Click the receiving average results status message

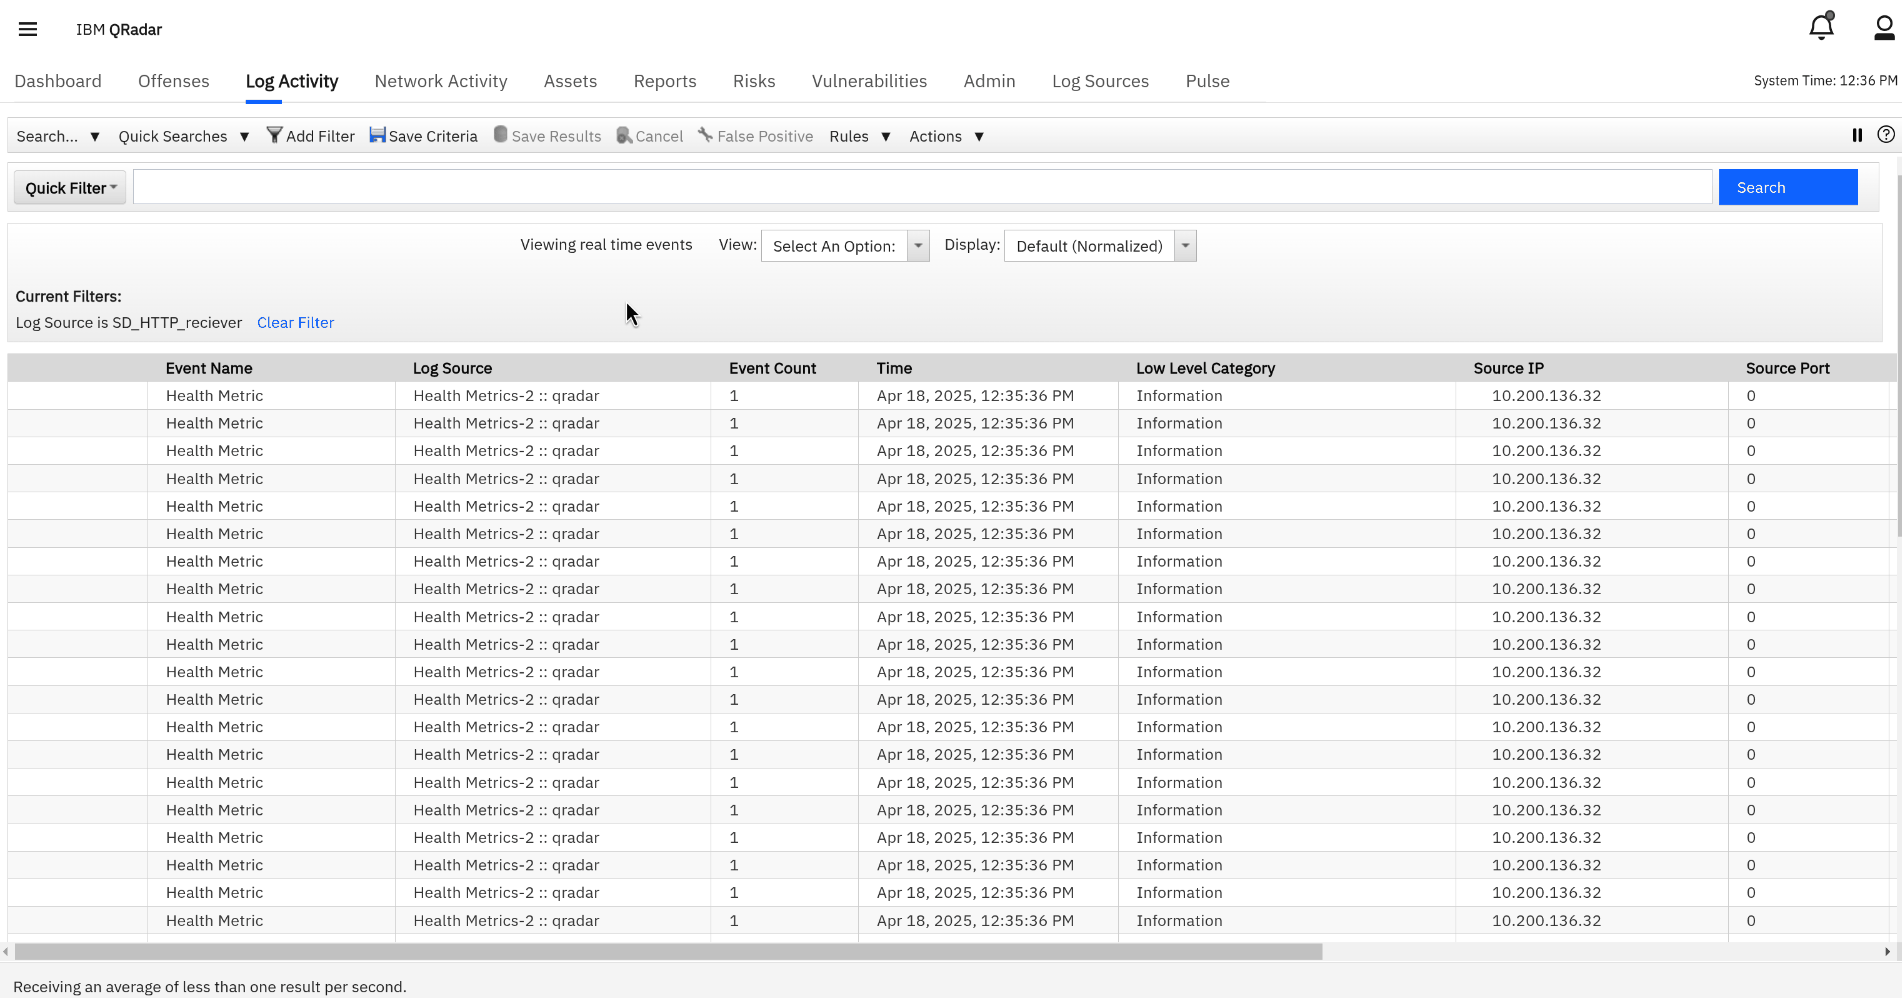pyautogui.click(x=210, y=986)
